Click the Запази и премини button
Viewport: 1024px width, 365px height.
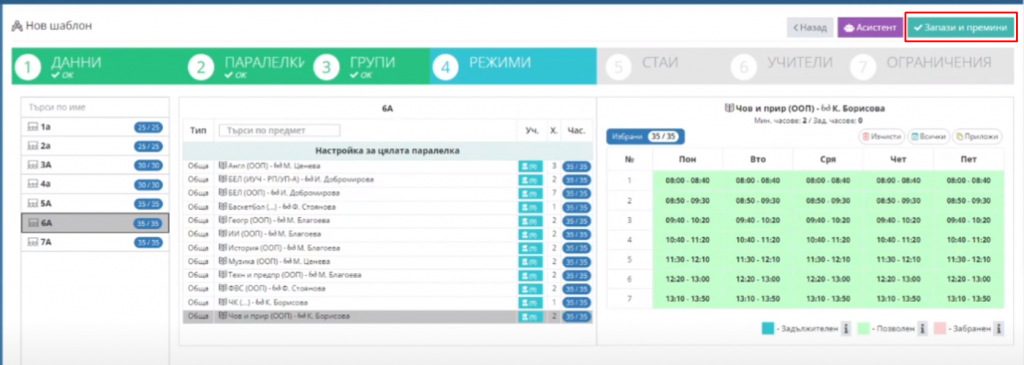point(960,28)
